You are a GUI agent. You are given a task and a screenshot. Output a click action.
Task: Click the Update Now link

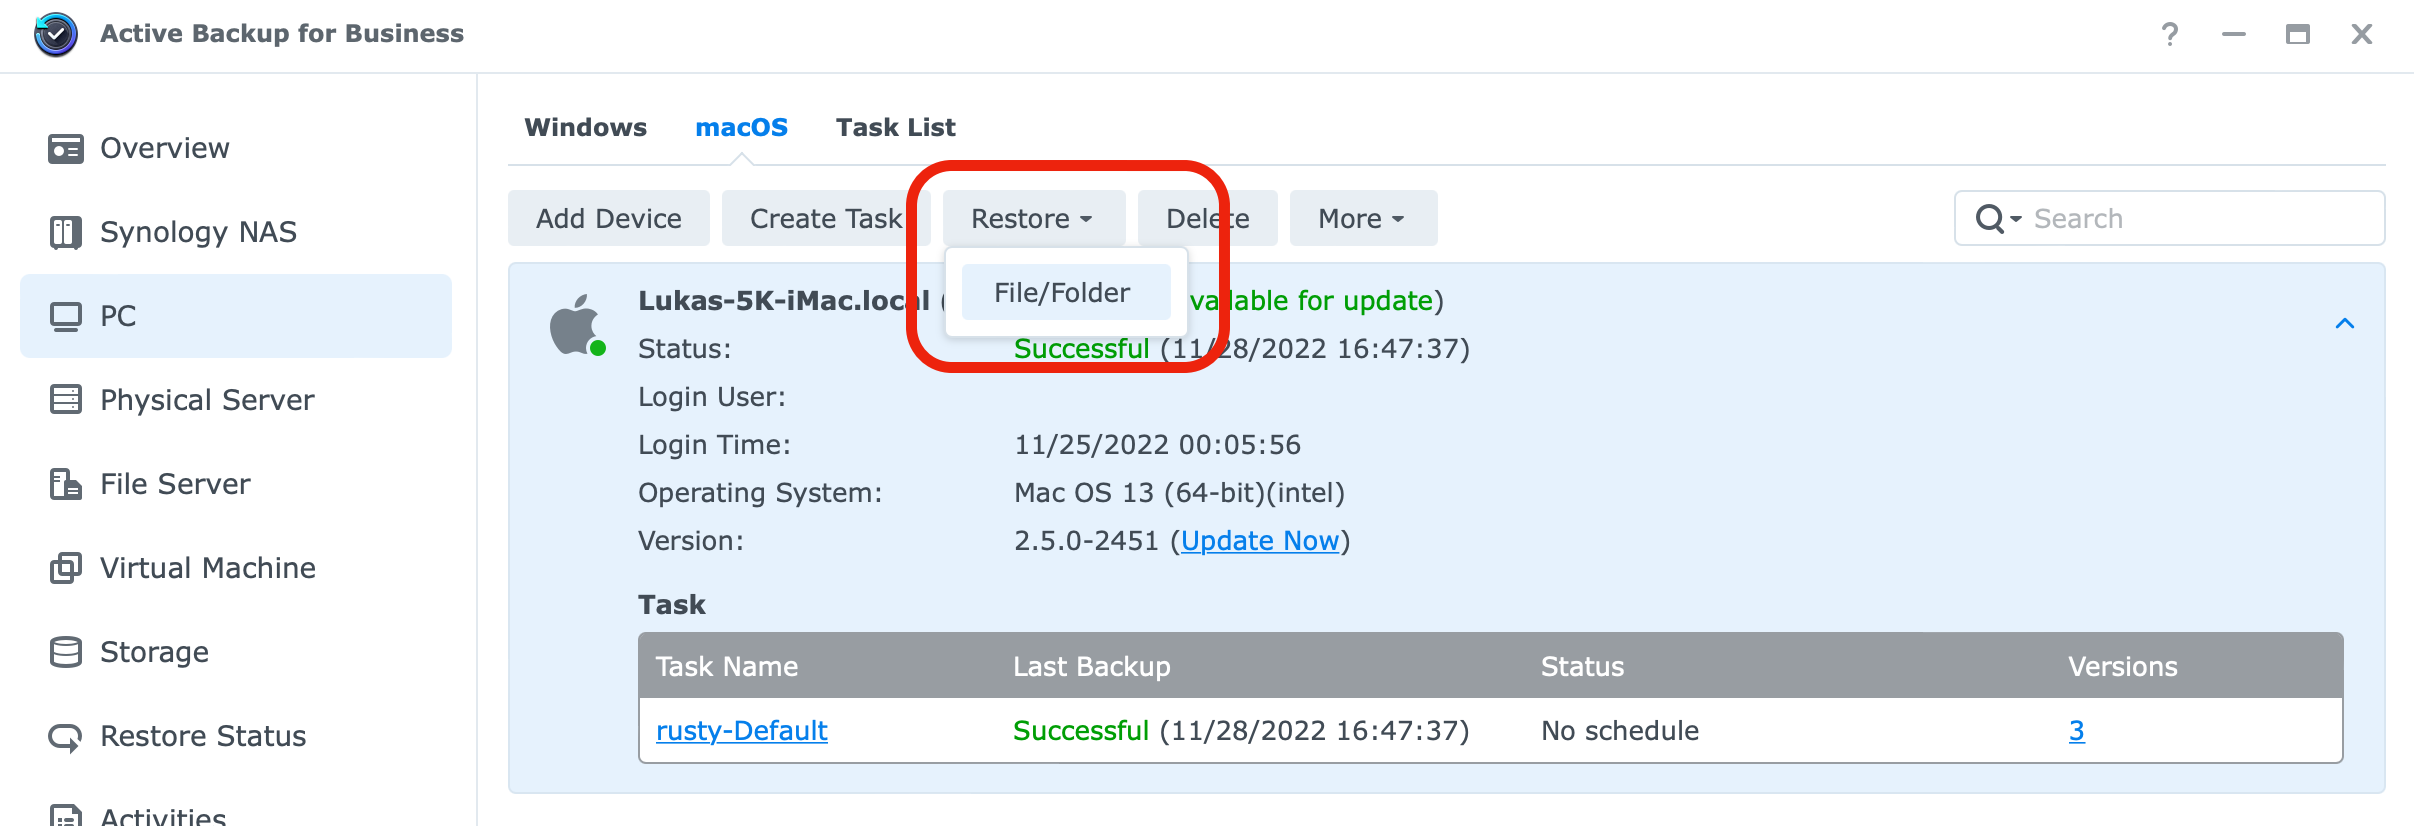coord(1260,541)
